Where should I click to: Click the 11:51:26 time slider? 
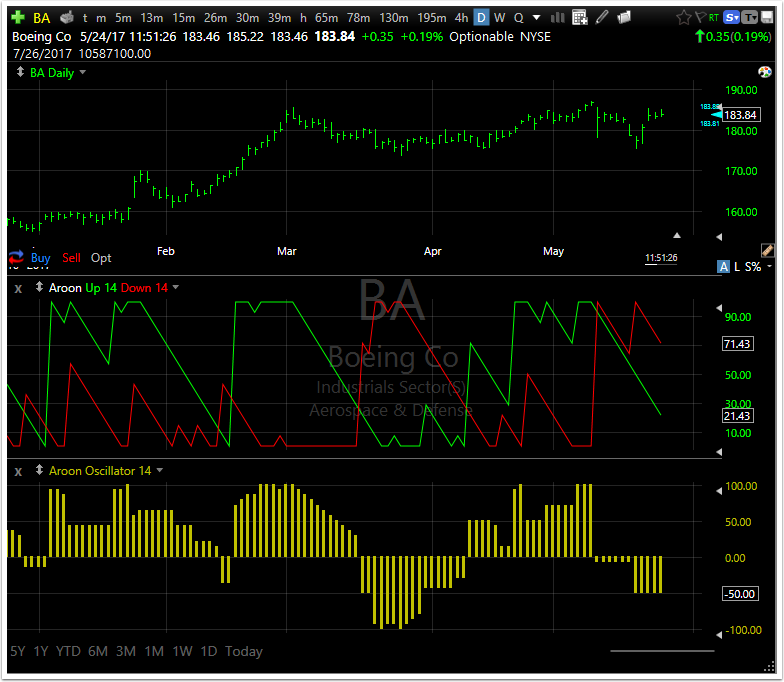click(x=661, y=258)
